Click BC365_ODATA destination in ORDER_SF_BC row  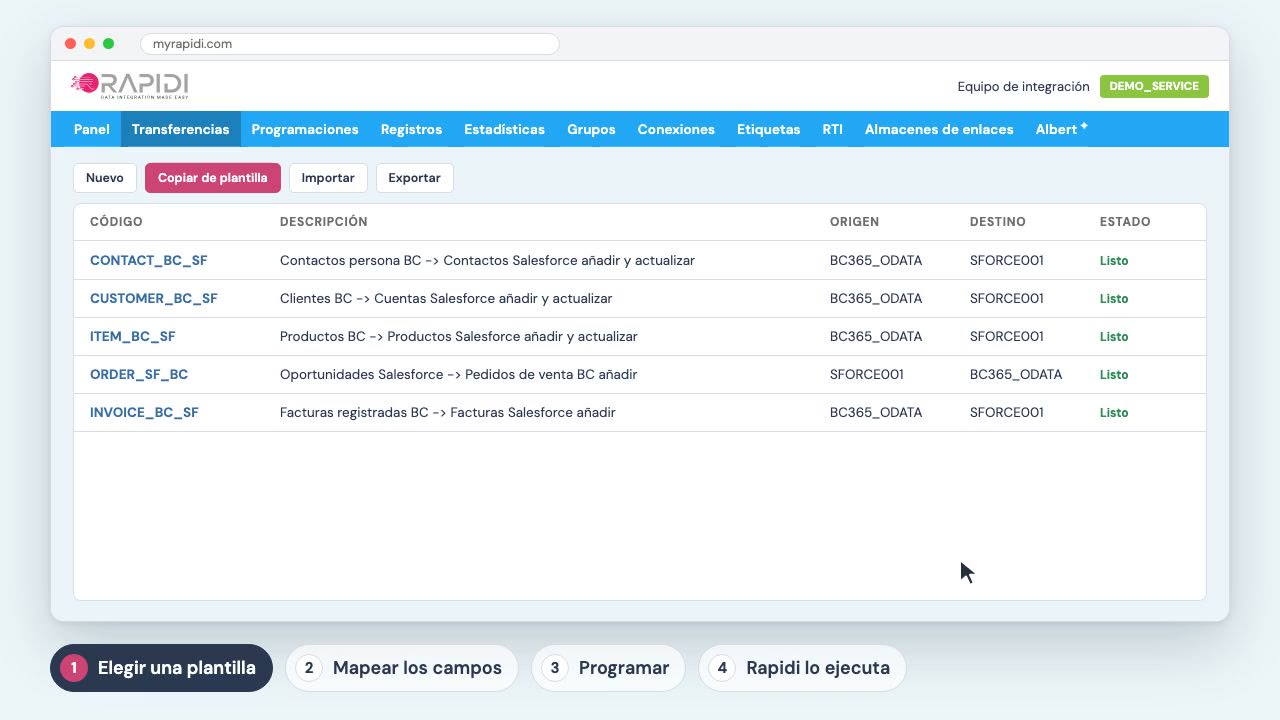[1016, 374]
